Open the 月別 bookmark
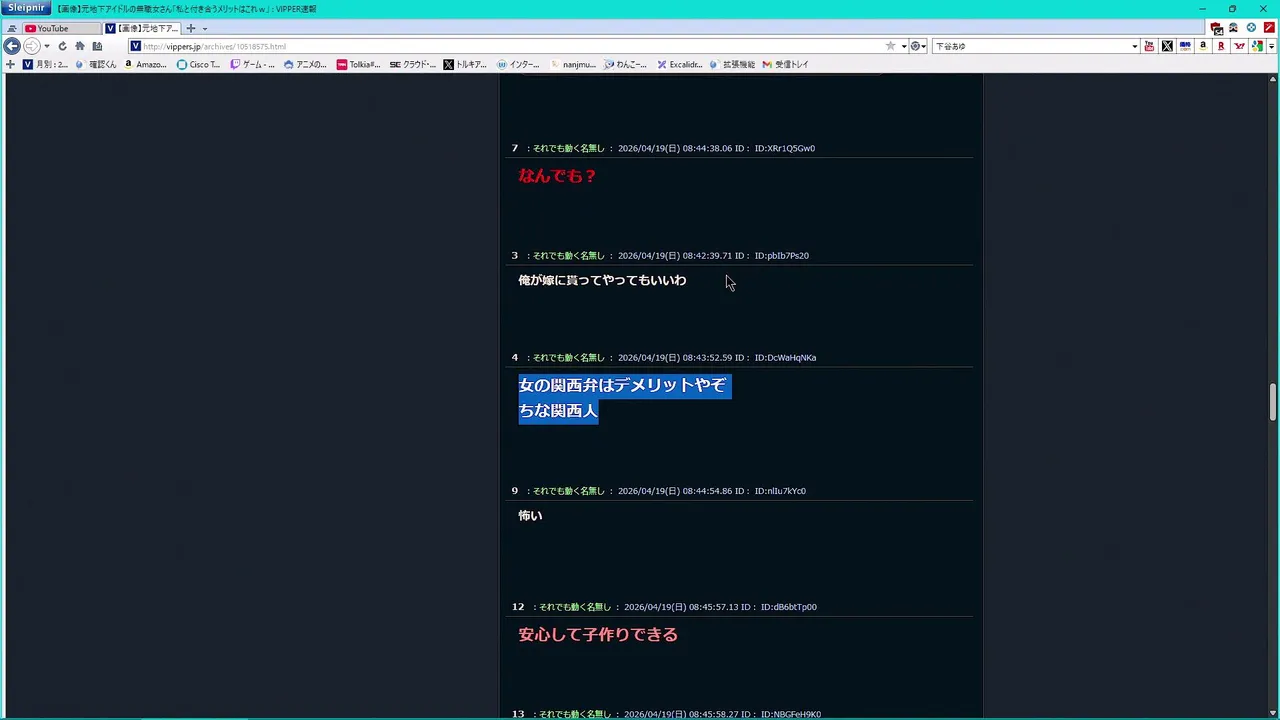Screen dimensions: 1280x720 tap(45, 64)
